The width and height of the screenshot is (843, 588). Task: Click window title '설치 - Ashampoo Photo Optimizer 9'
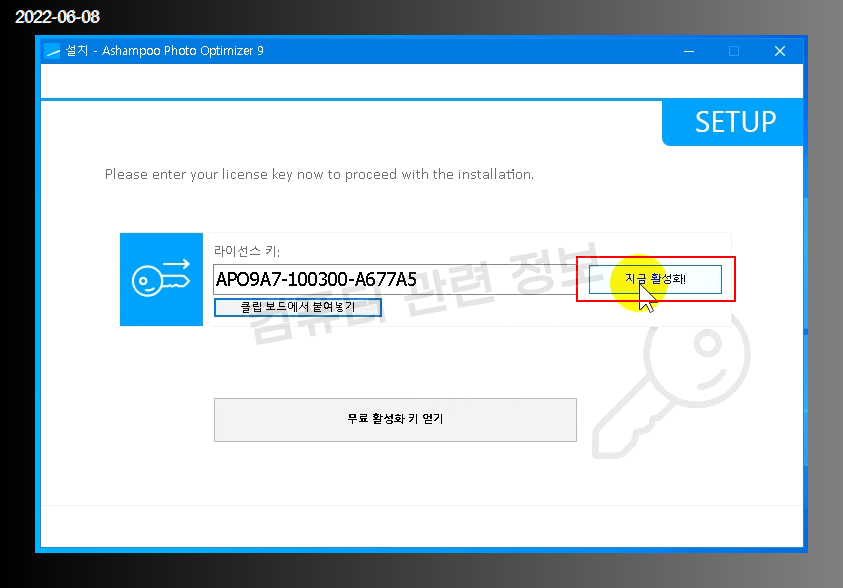pos(165,51)
